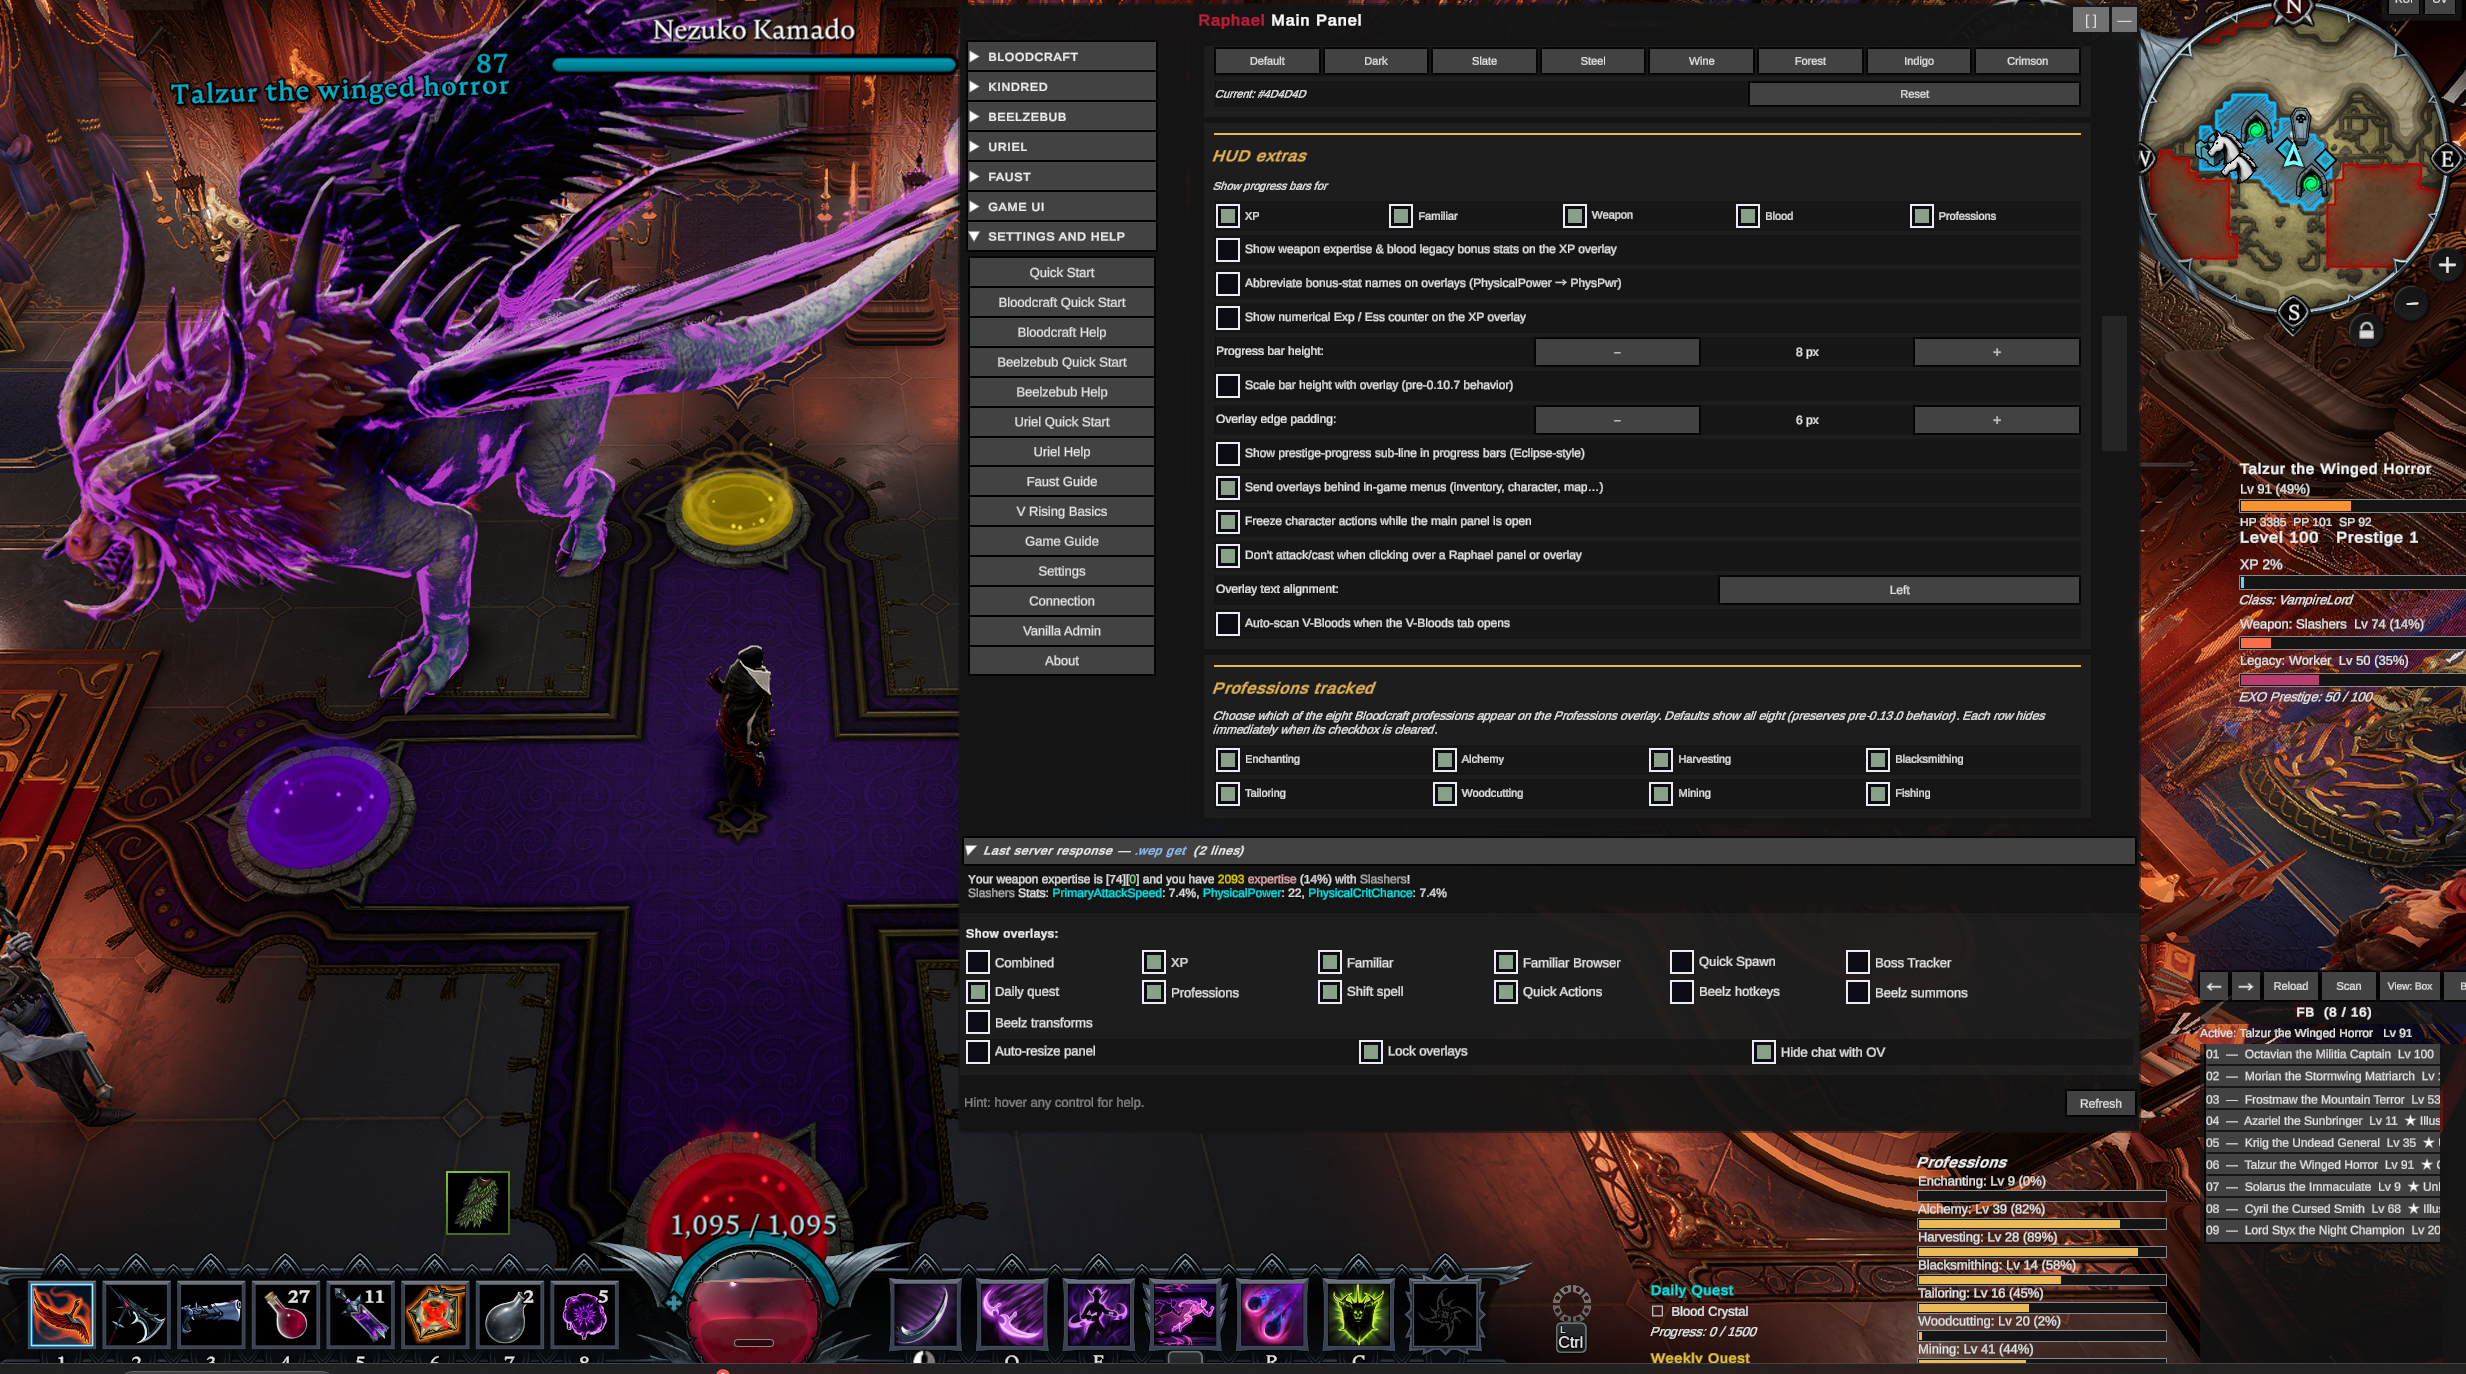Open the Quick Start page
2466x1374 pixels.
pyautogui.click(x=1062, y=273)
